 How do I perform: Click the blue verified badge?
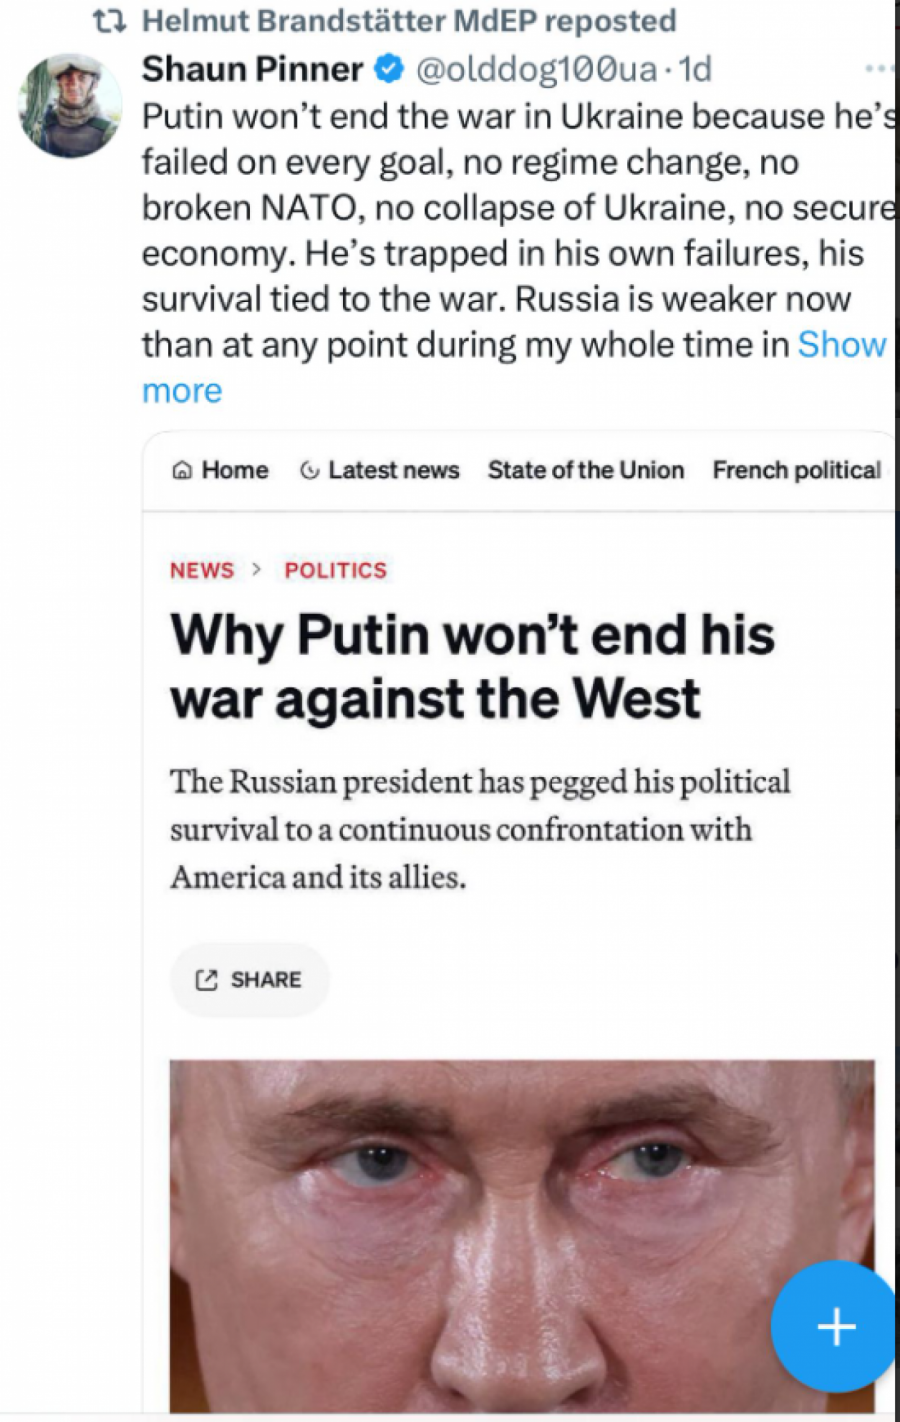click(x=389, y=69)
